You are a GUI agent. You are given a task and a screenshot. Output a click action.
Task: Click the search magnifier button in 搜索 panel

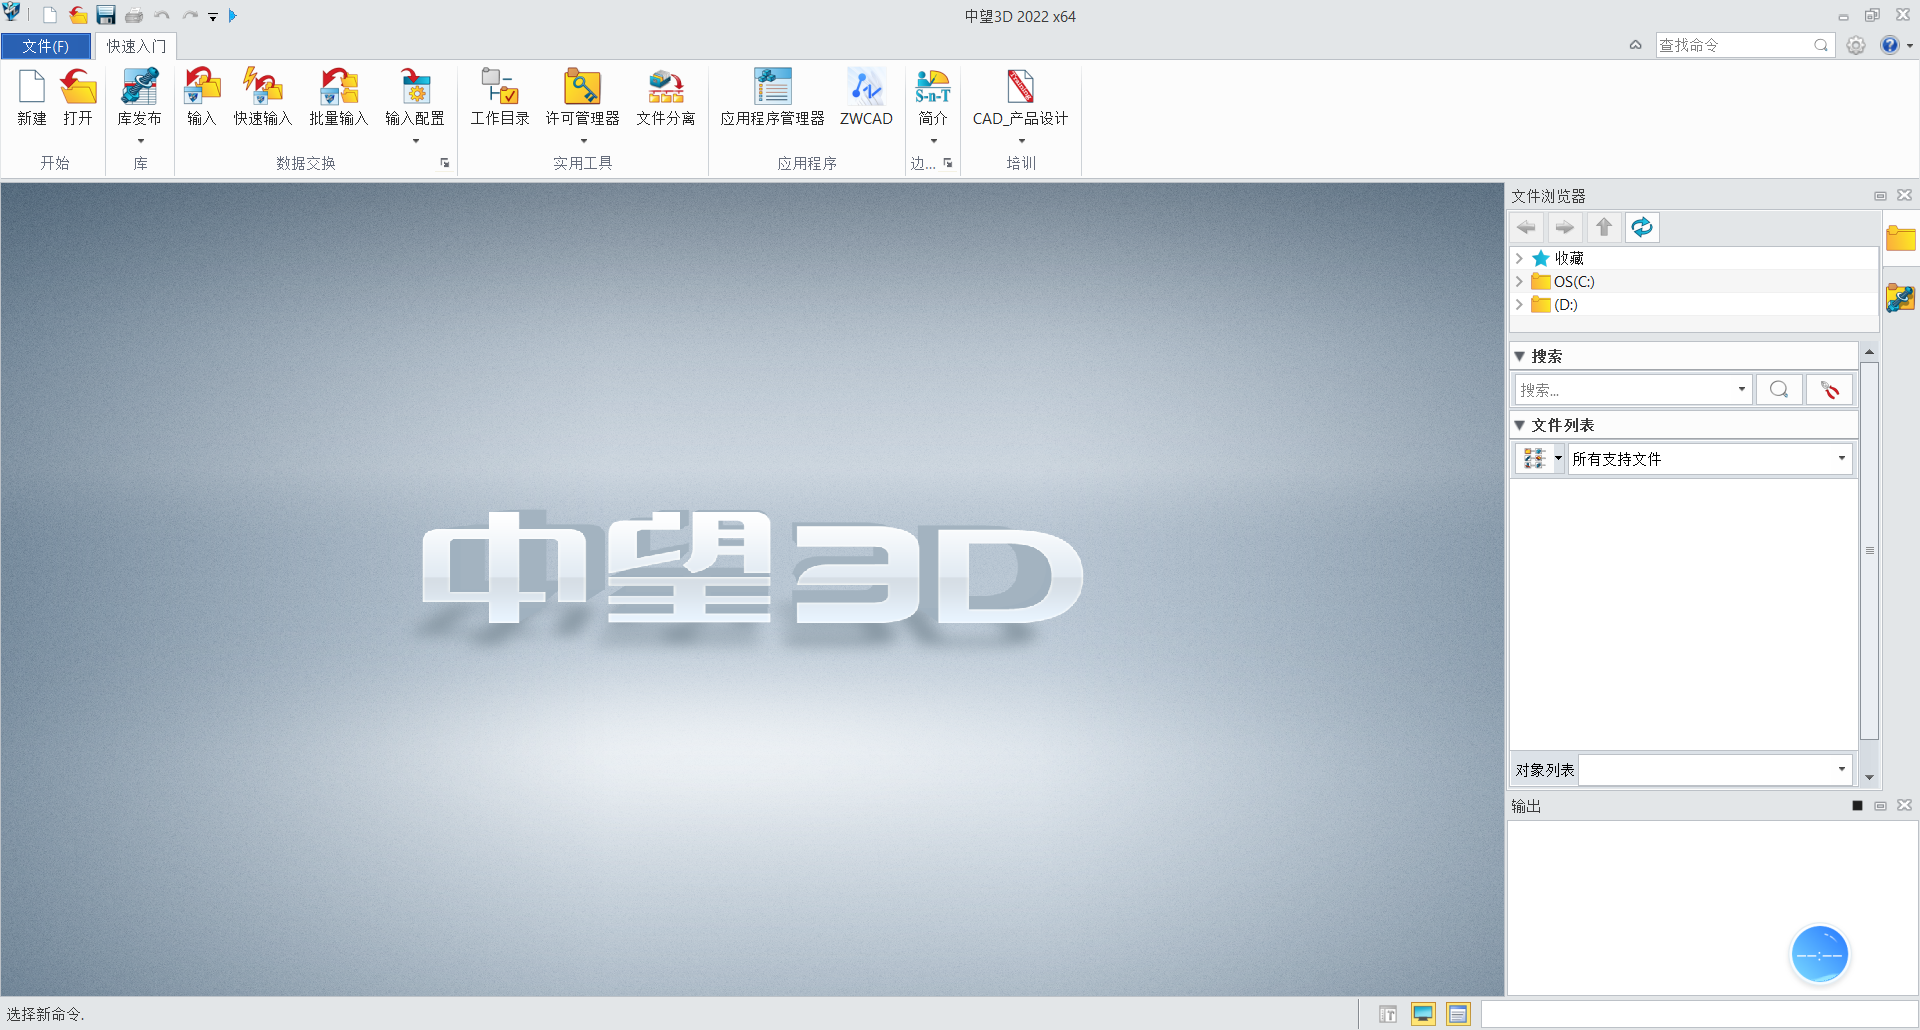click(1779, 390)
